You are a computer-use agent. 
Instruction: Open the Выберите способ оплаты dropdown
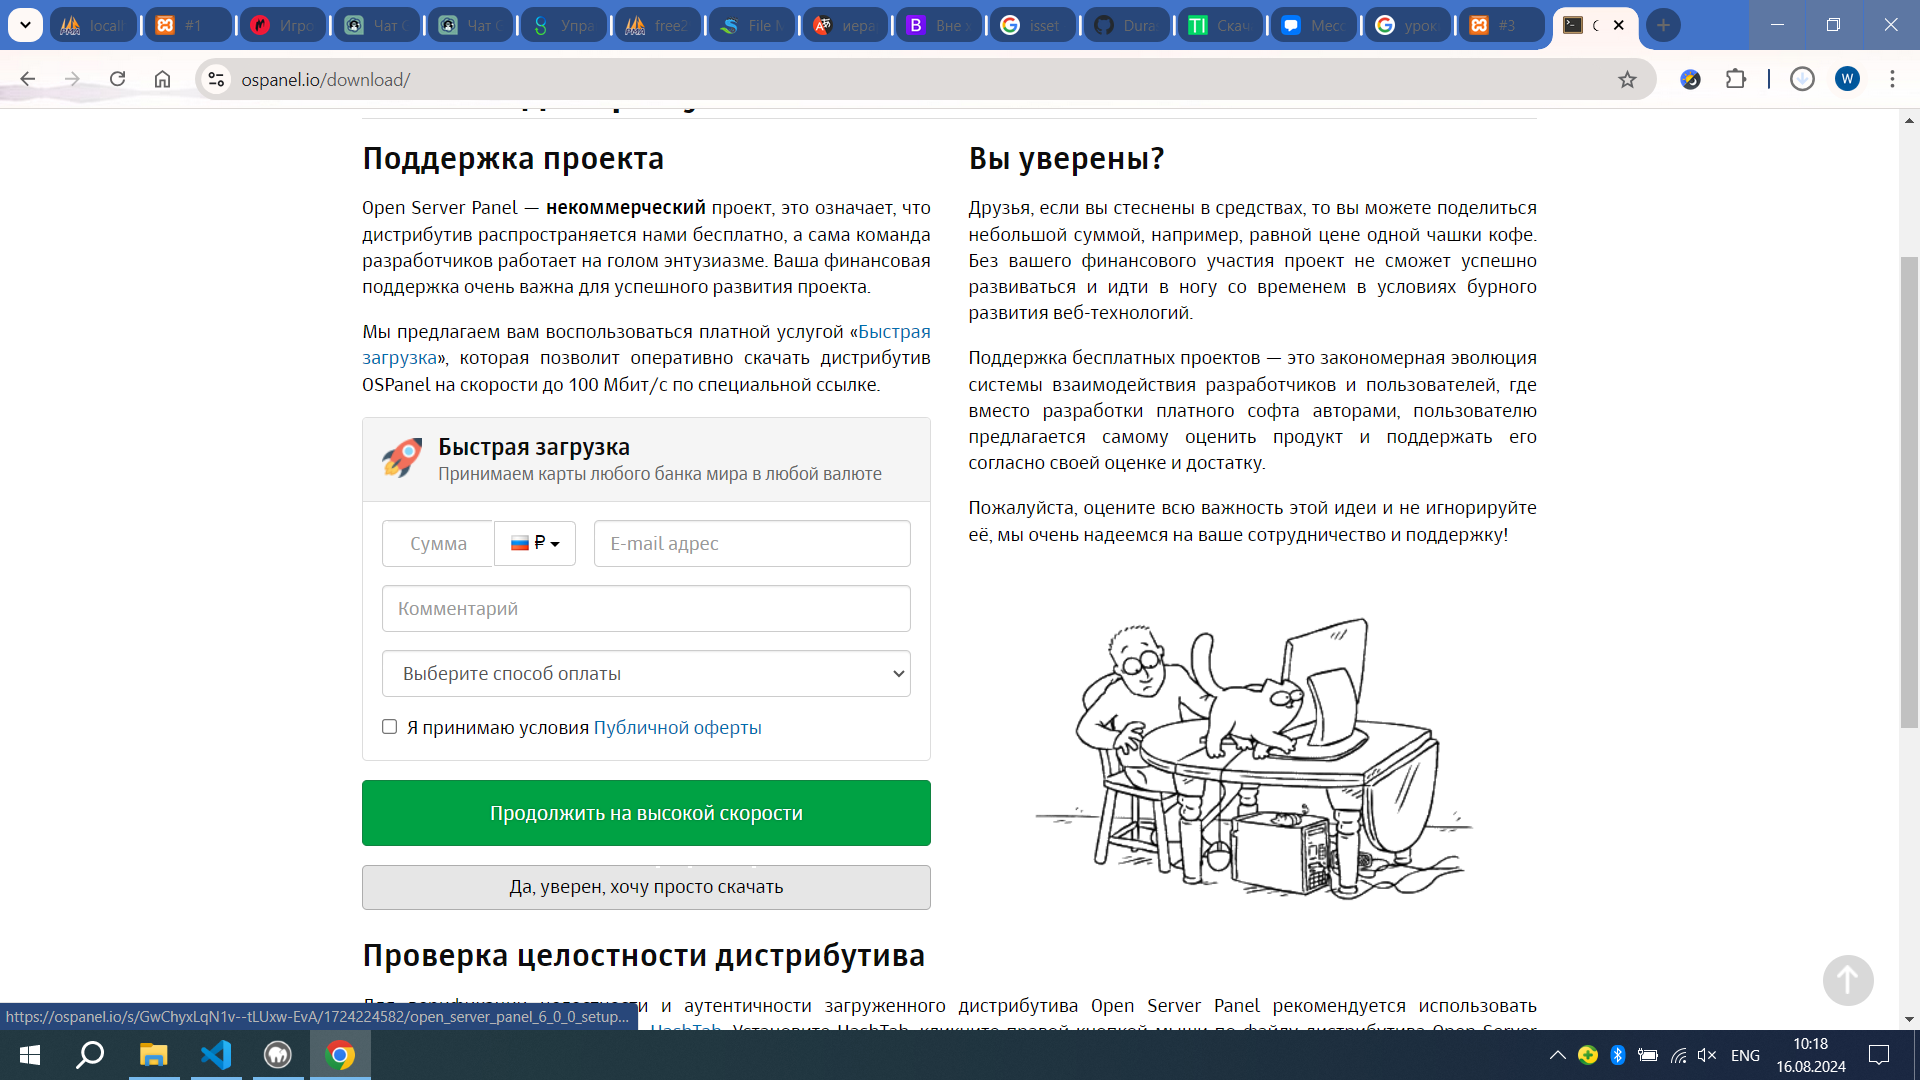click(x=646, y=674)
